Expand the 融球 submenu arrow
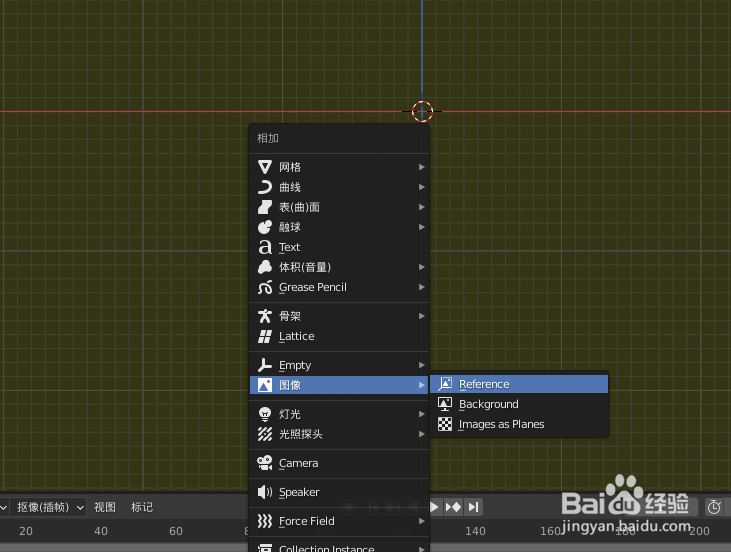Image resolution: width=731 pixels, height=552 pixels. [421, 227]
